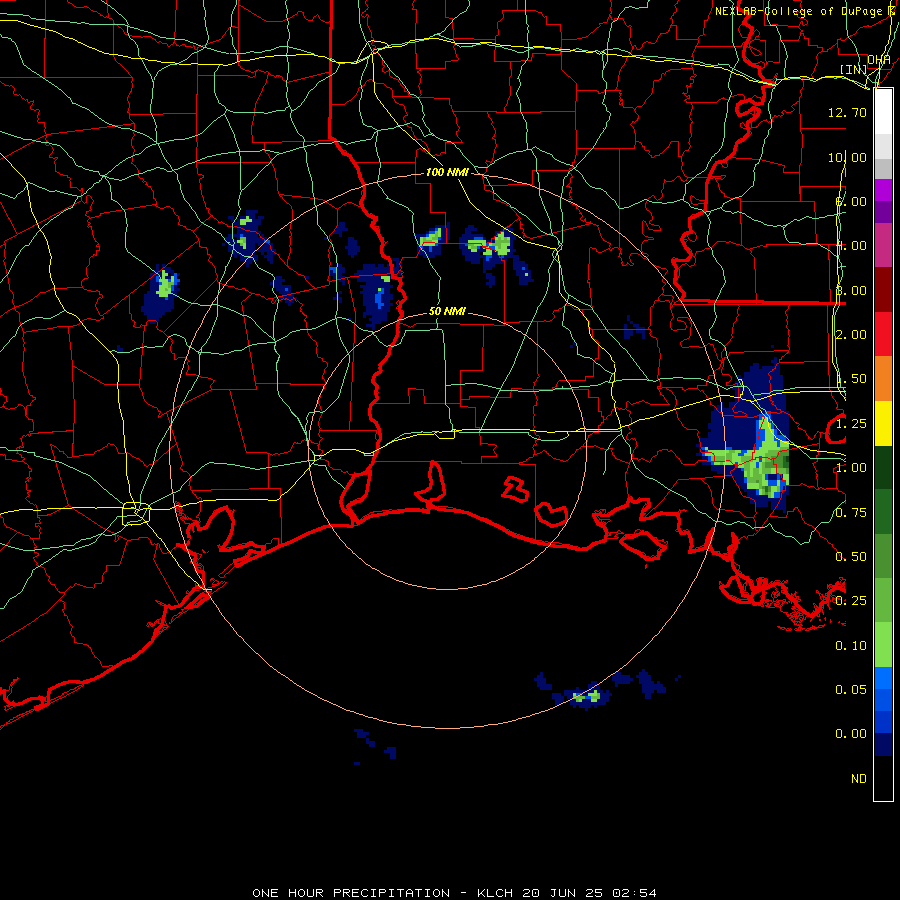Select the yellow legend swatch
The image size is (900, 900).
coord(883,424)
